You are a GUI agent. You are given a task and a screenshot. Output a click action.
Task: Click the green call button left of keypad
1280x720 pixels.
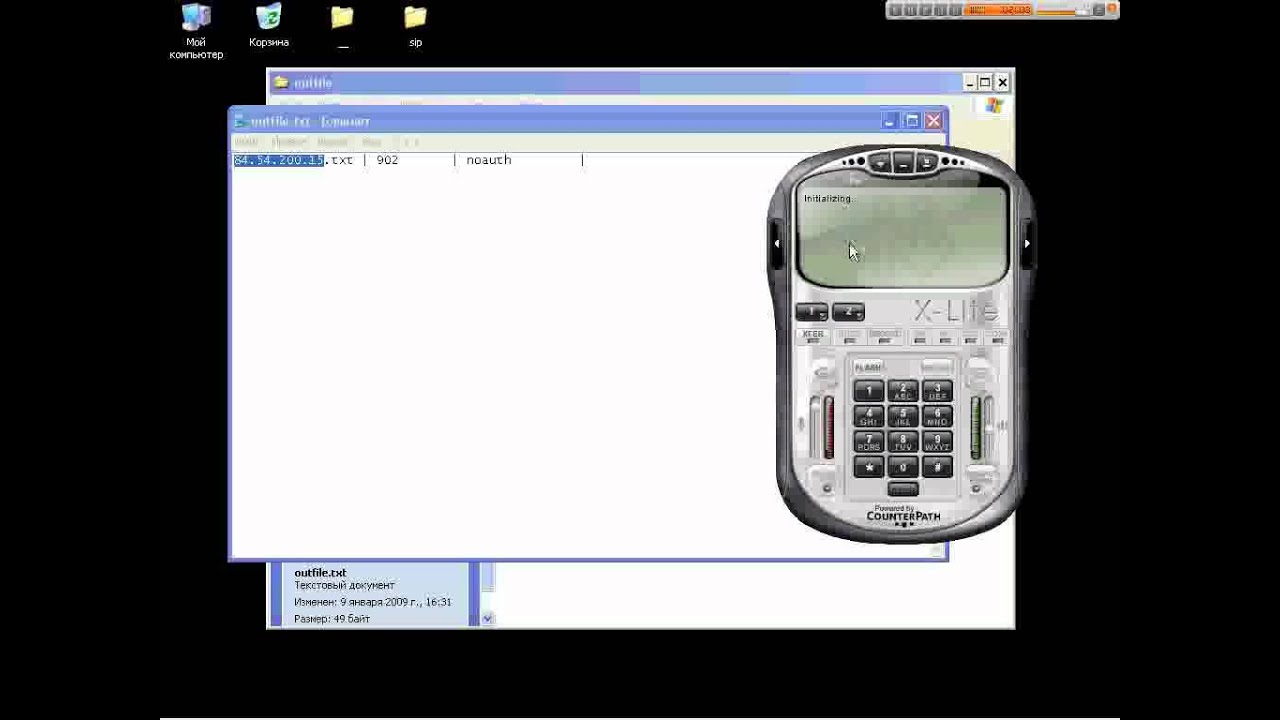coord(823,373)
